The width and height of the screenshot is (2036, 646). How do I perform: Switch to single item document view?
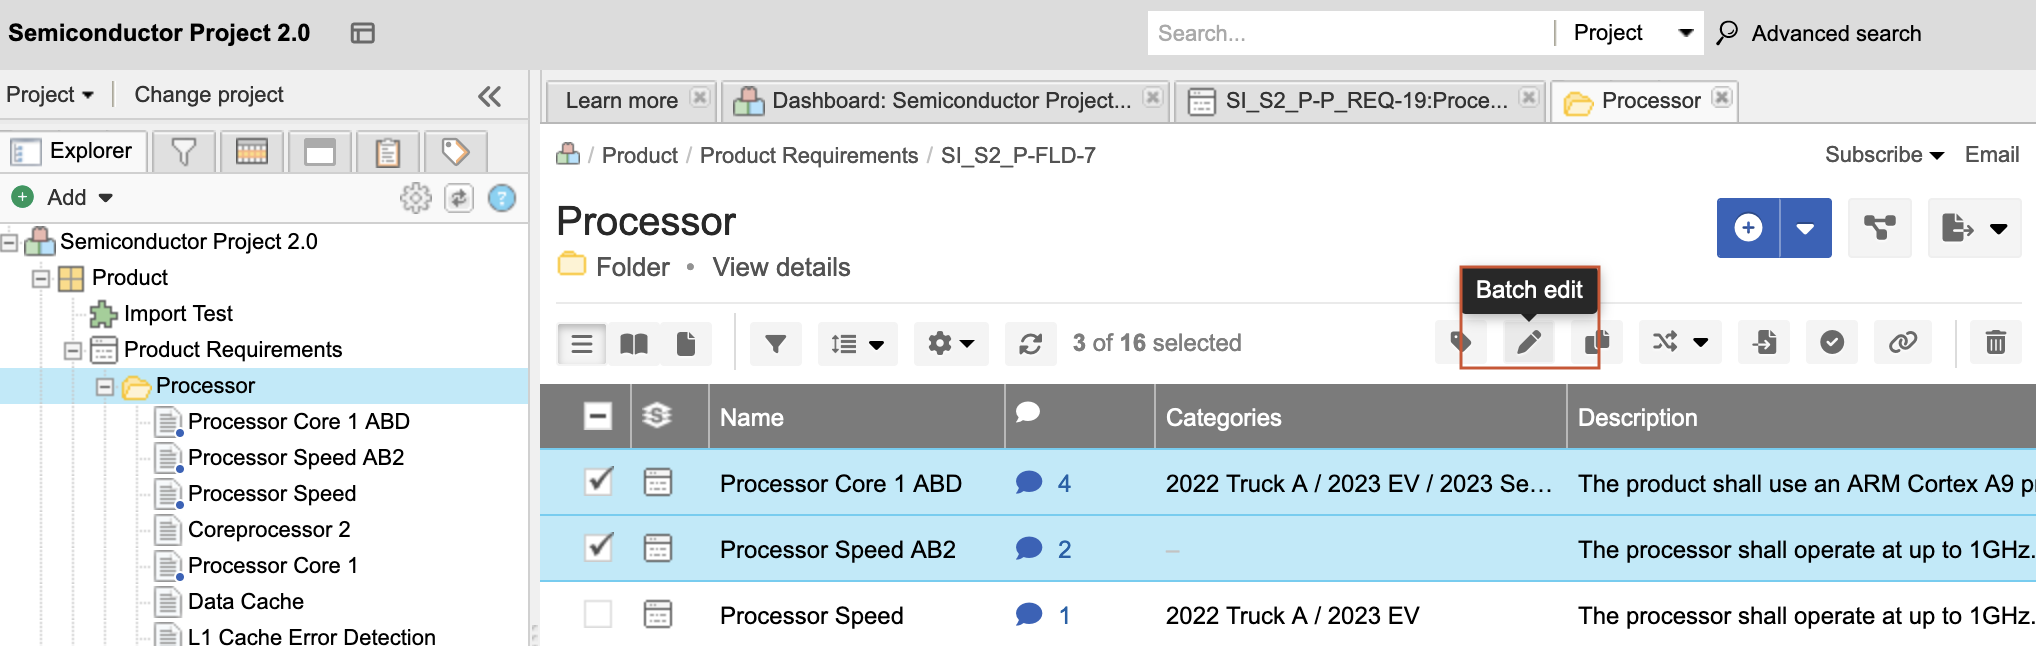pyautogui.click(x=686, y=344)
